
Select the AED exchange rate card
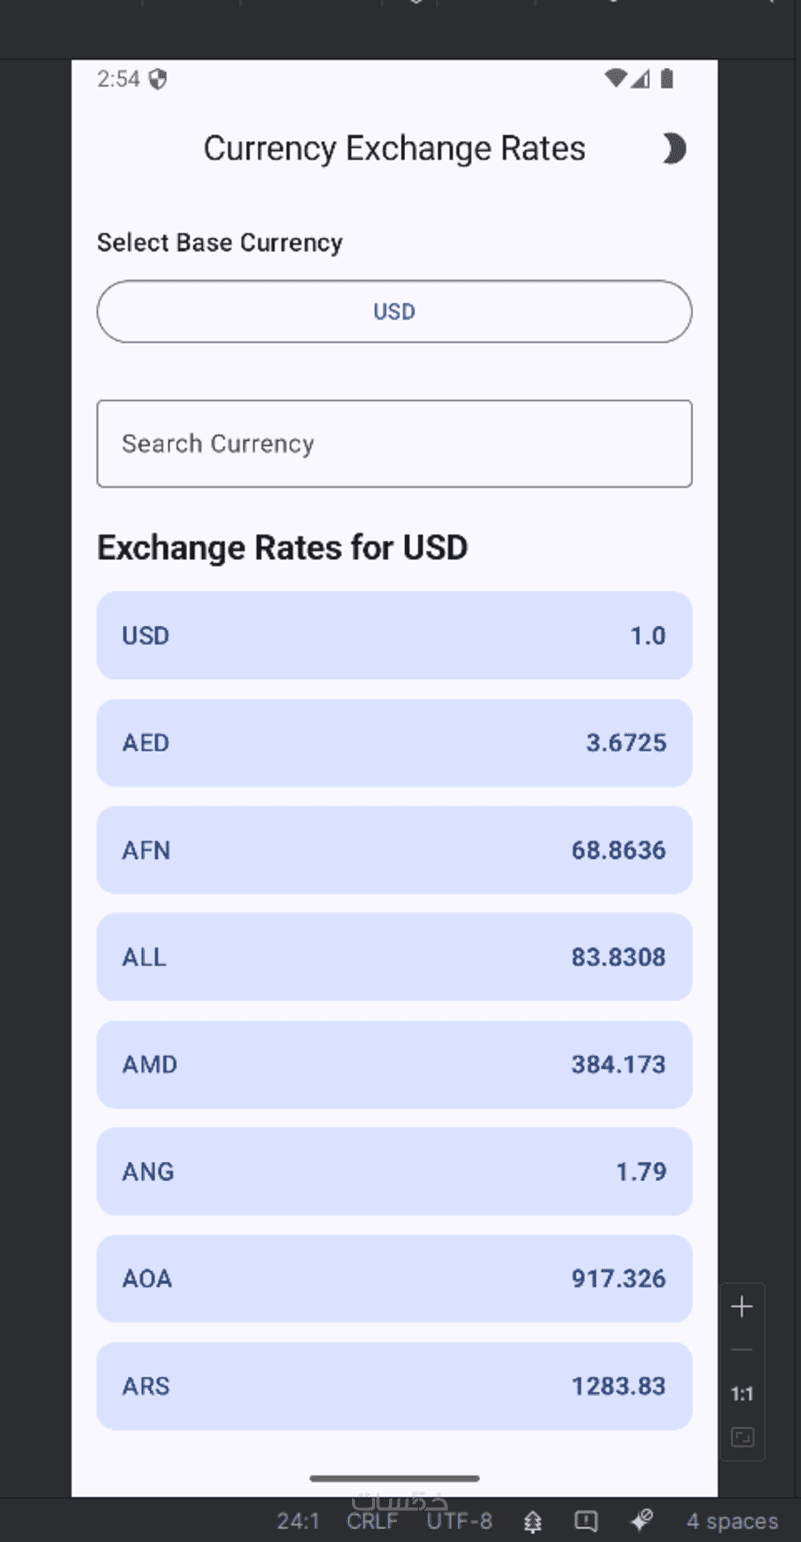[394, 743]
